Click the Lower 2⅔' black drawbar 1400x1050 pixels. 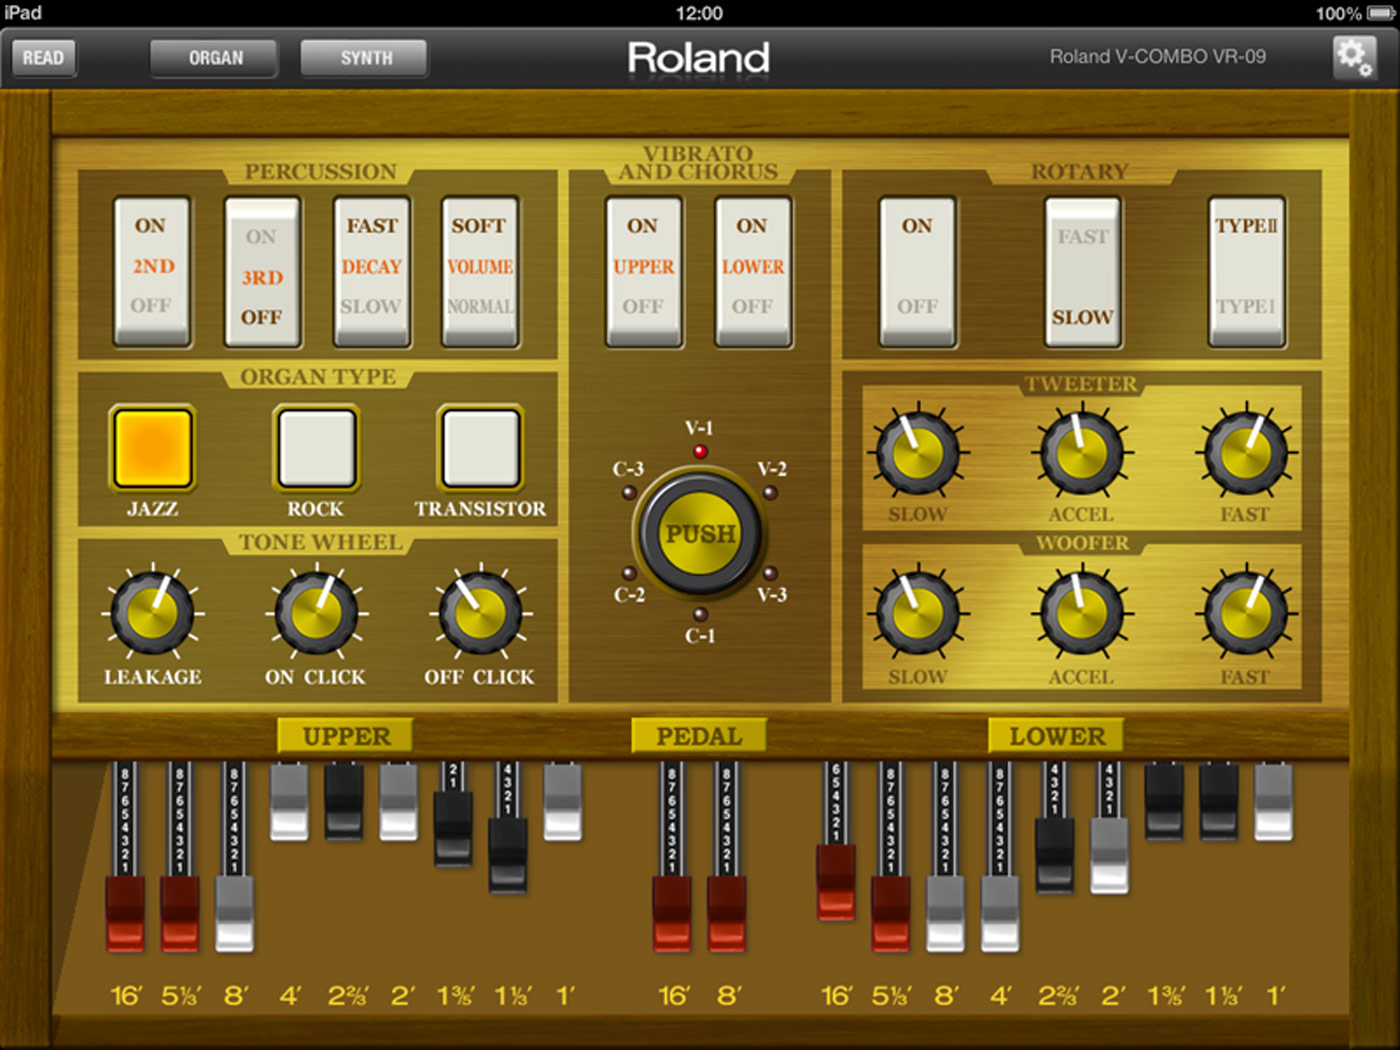[x=1054, y=856]
